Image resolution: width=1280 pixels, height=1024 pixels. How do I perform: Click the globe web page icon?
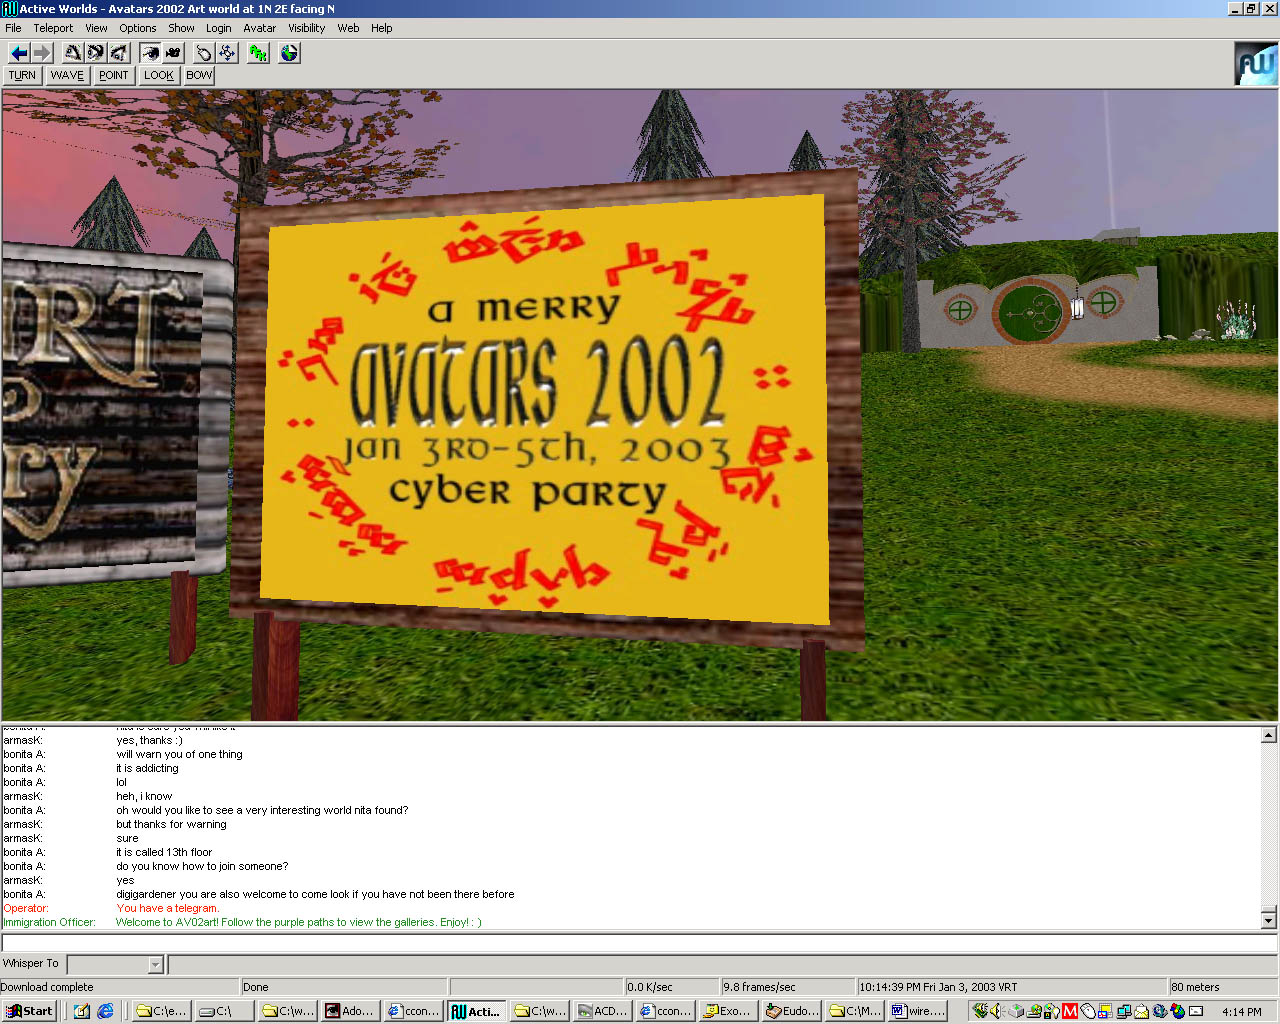click(x=289, y=53)
